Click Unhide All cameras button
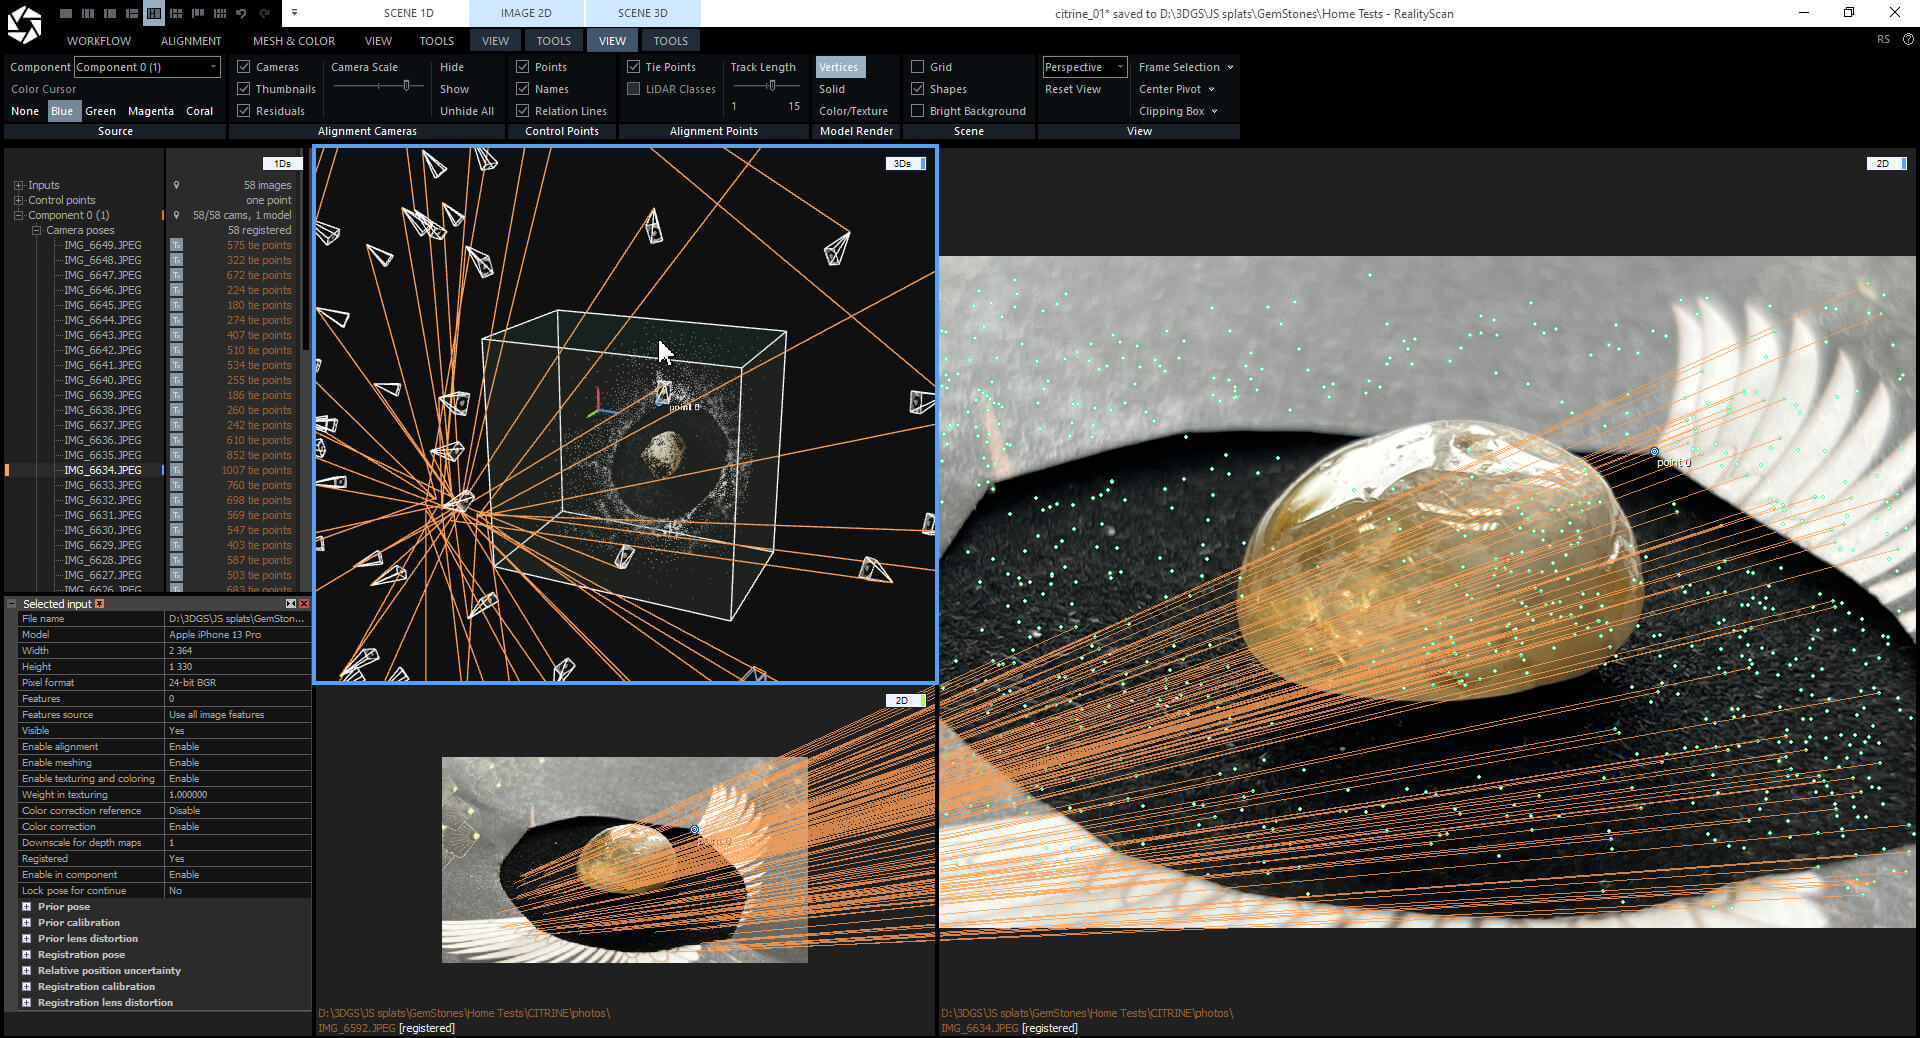The image size is (1920, 1038). (x=467, y=111)
